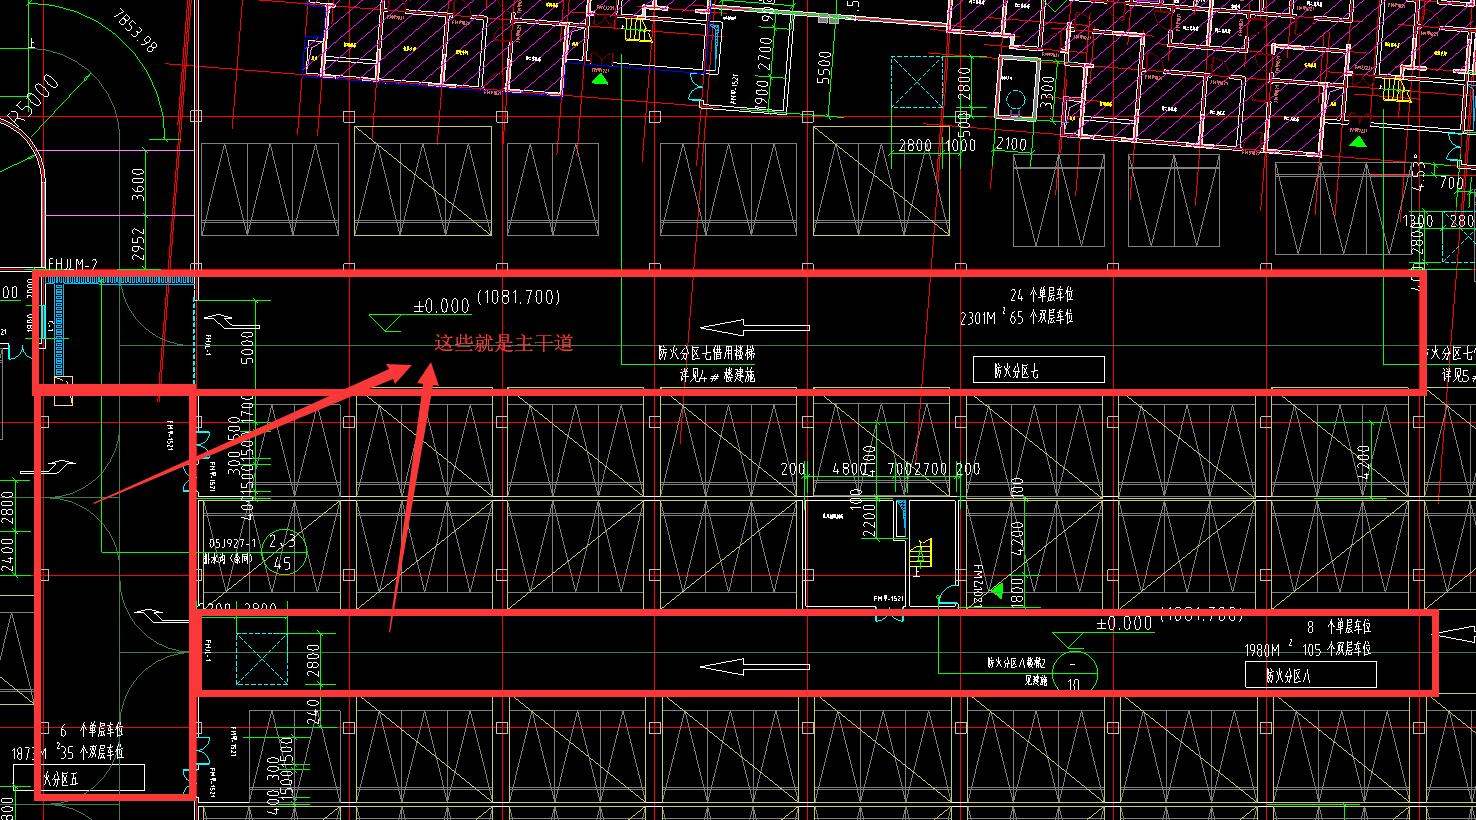Click the '防火分区七' boxed zone label
Viewport: 1476px width, 820px height.
tap(1038, 370)
